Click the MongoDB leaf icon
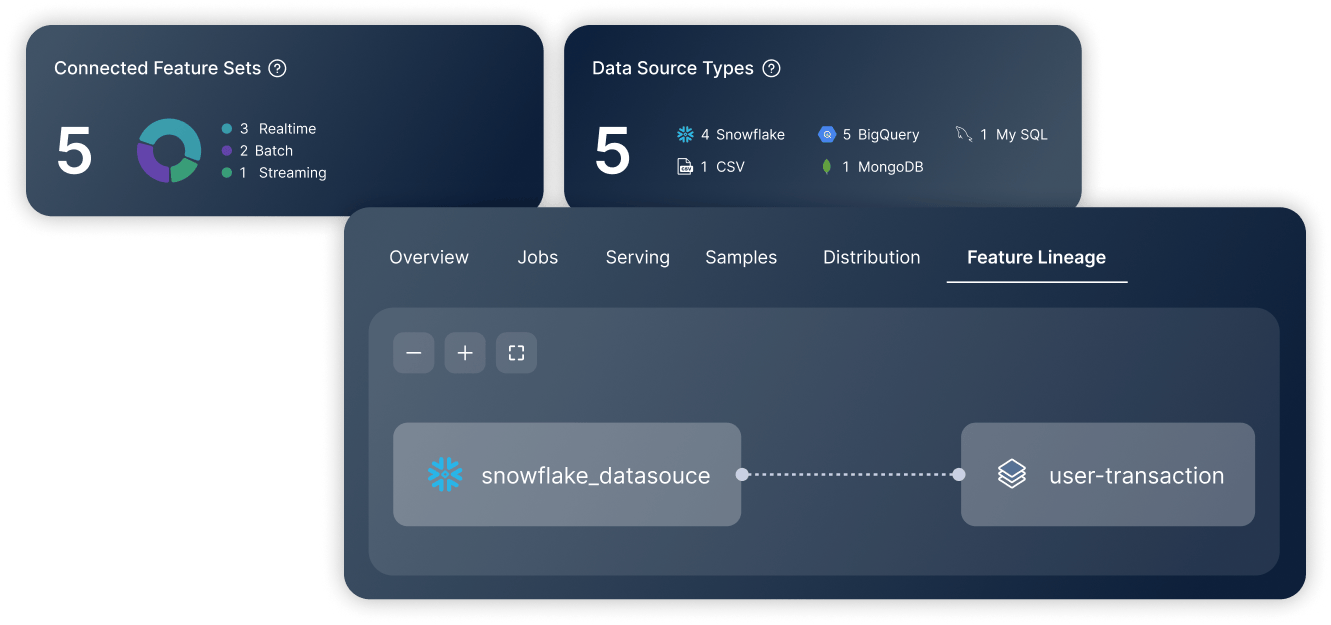 click(826, 167)
